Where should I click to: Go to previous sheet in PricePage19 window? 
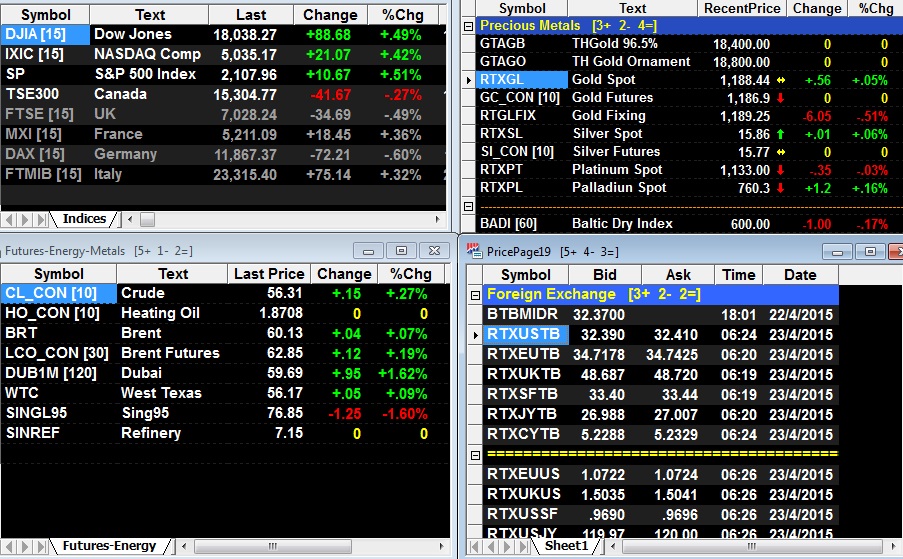coord(491,546)
